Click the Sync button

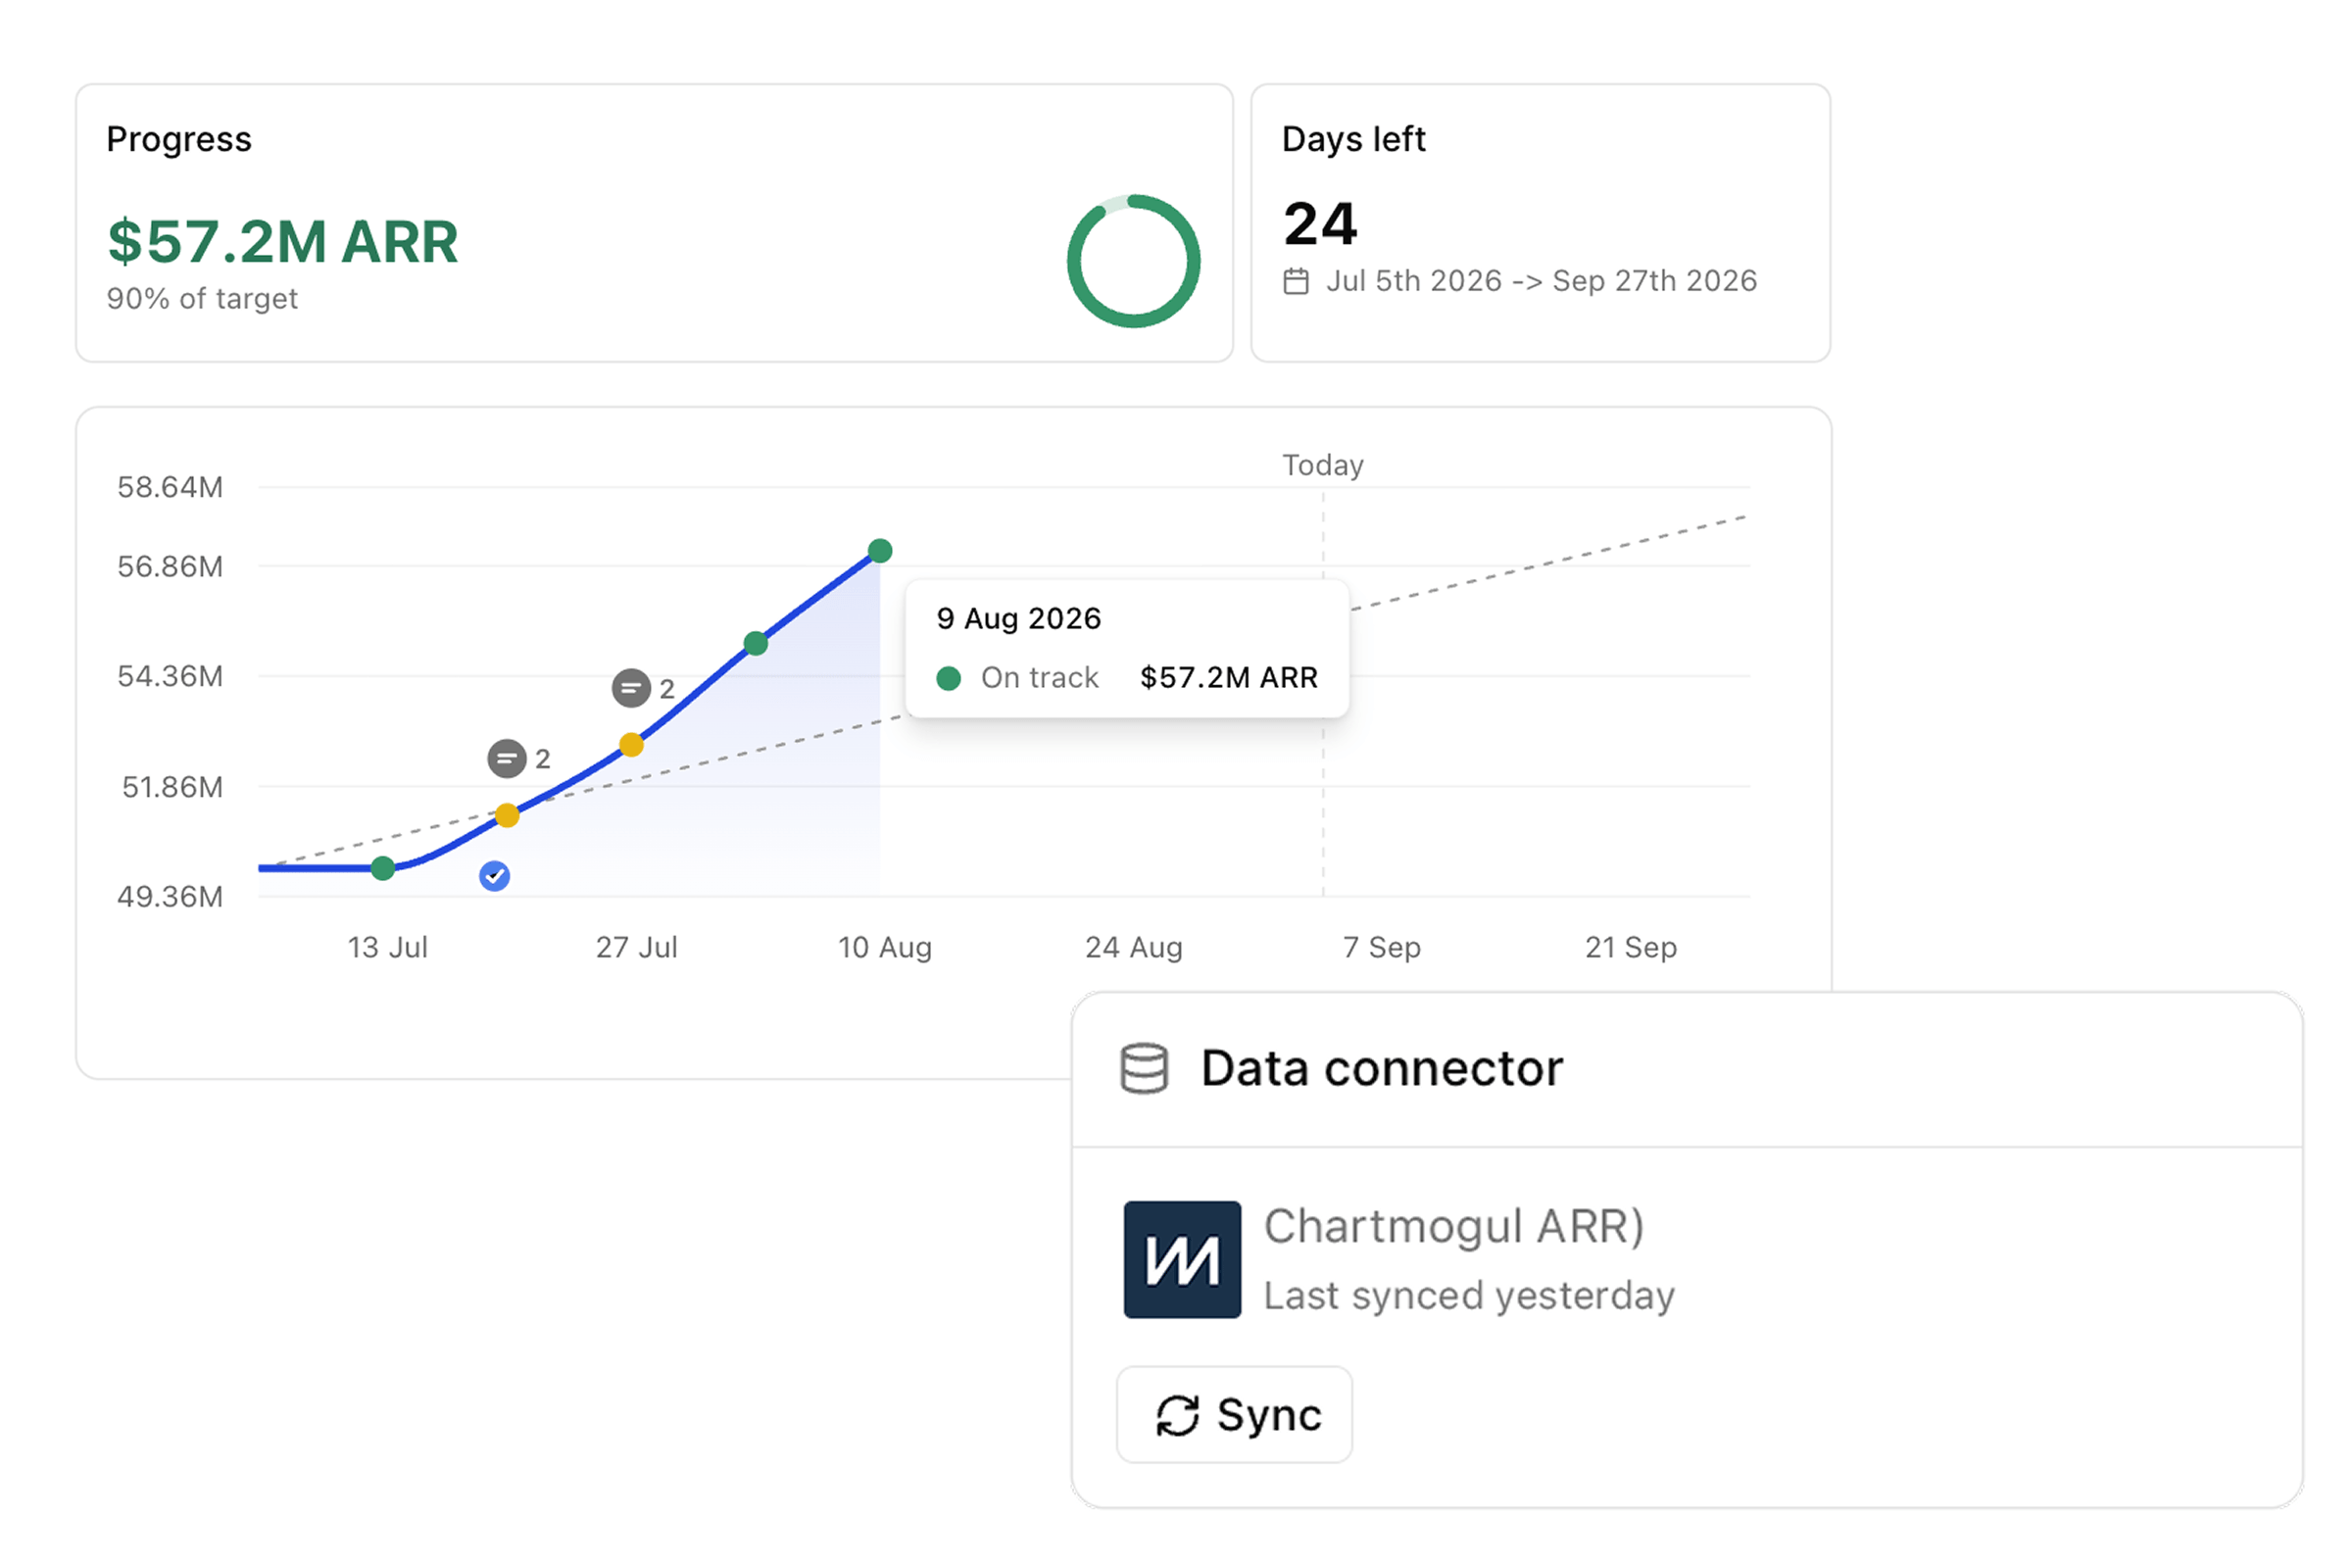tap(1234, 1415)
